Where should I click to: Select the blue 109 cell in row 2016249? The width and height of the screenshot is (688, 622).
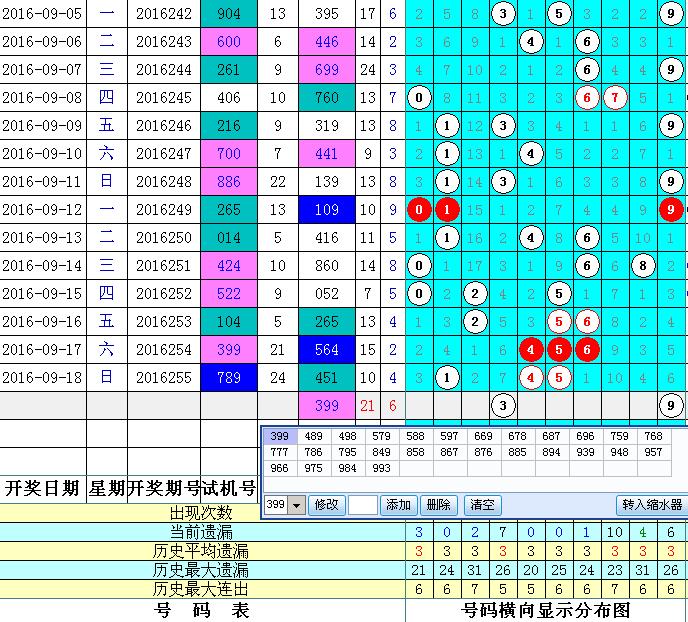326,210
